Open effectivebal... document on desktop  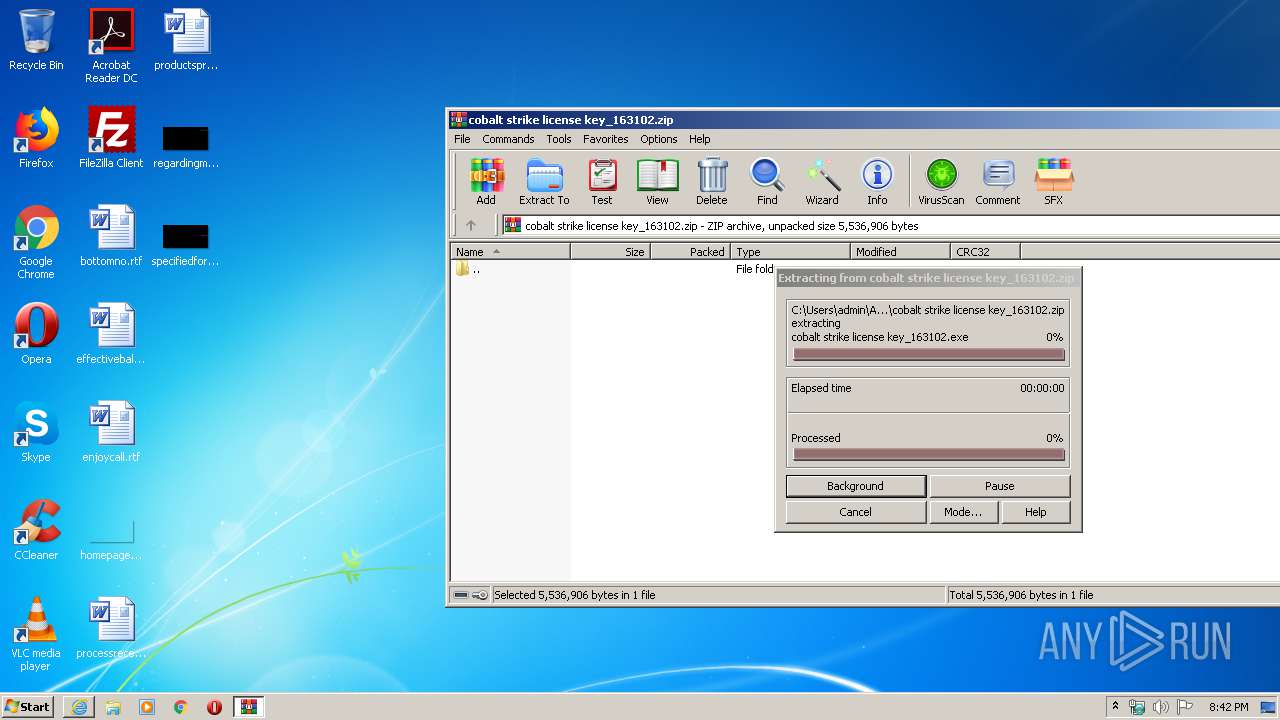point(111,334)
